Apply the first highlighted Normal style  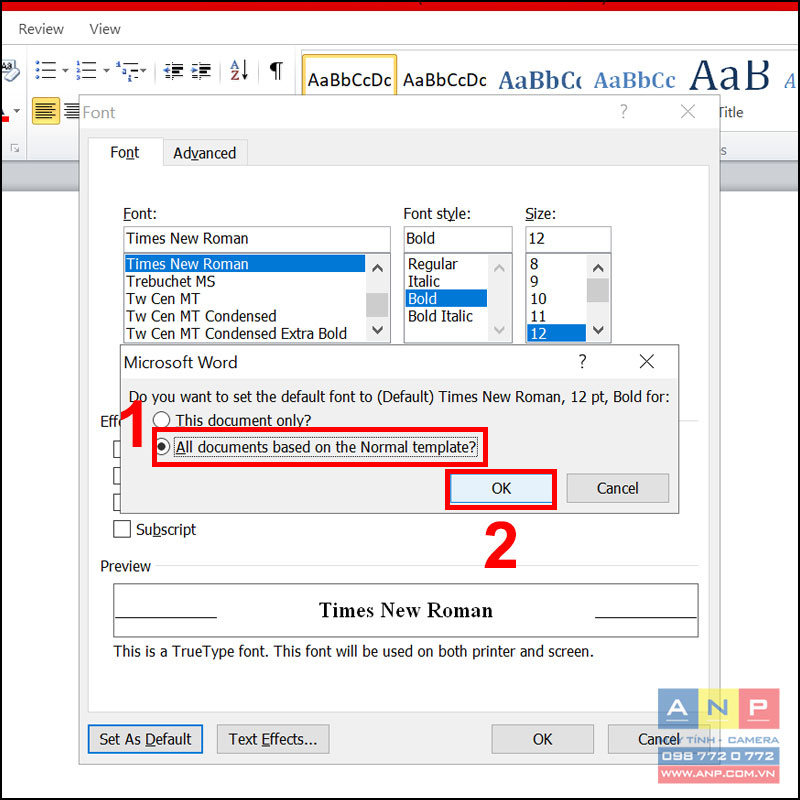[349, 75]
